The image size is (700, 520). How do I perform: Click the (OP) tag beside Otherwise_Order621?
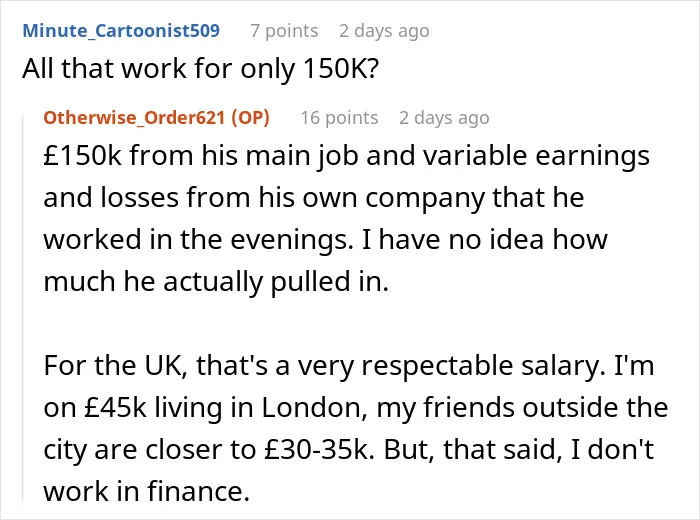pos(250,117)
